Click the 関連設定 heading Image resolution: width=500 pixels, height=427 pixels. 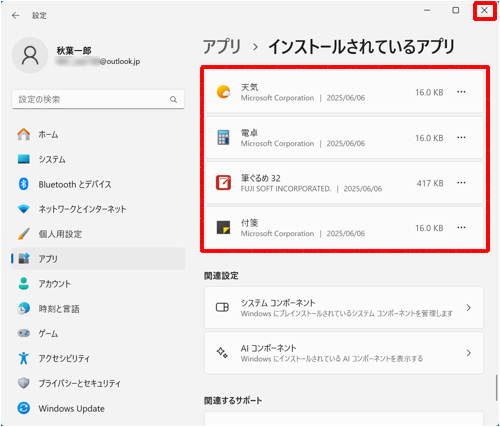221,276
